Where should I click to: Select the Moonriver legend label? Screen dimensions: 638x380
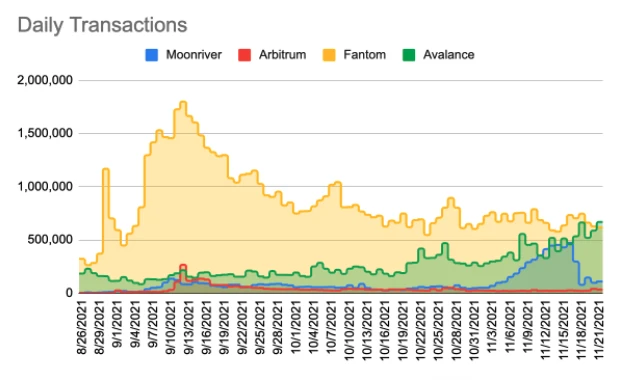coord(194,55)
